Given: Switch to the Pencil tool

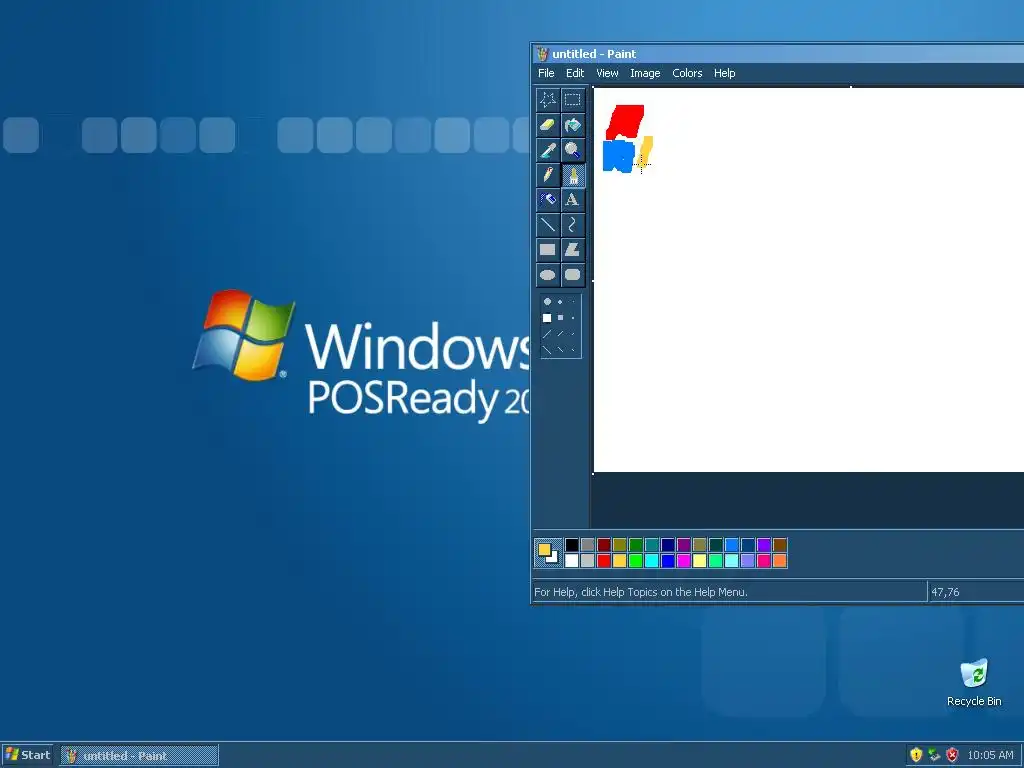Looking at the screenshot, I should (547, 175).
